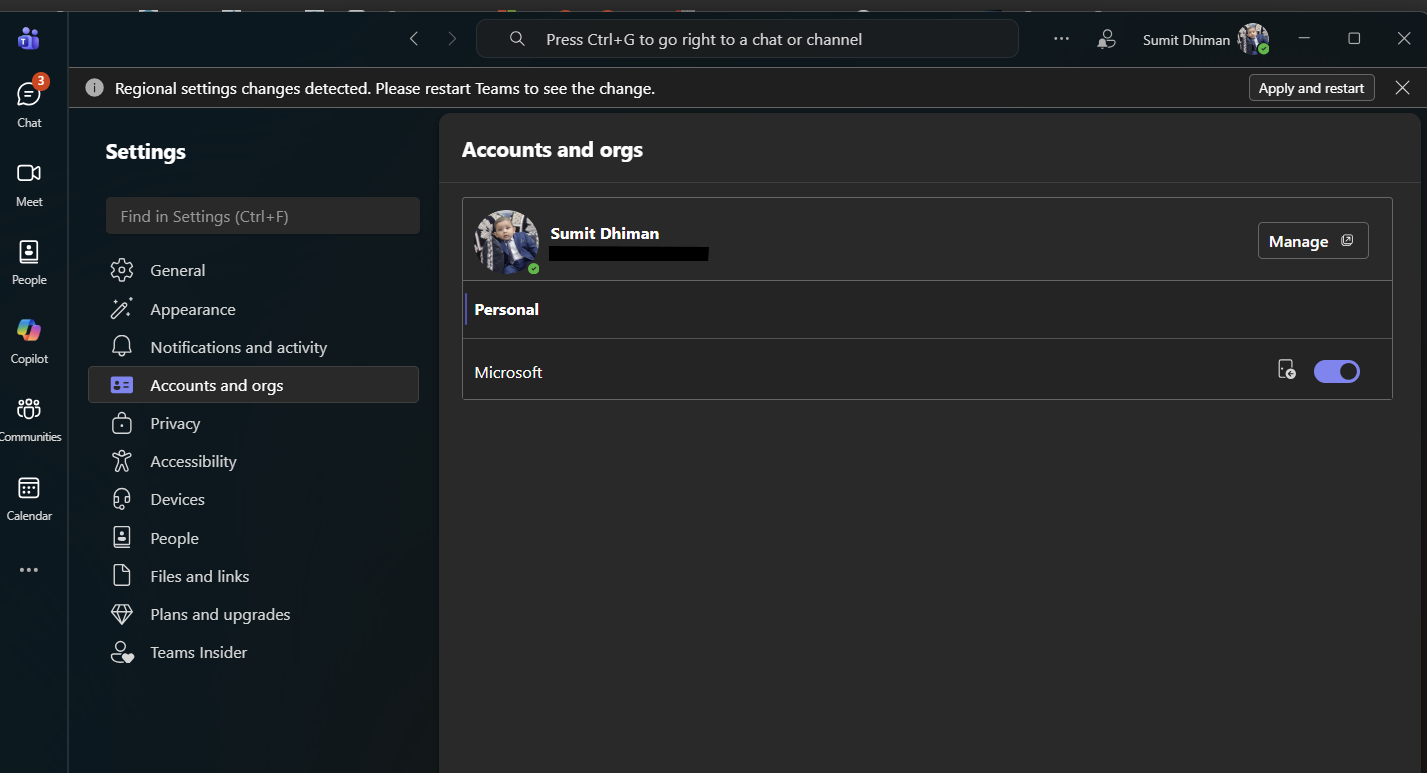Focus the Find in Settings field

click(x=263, y=216)
